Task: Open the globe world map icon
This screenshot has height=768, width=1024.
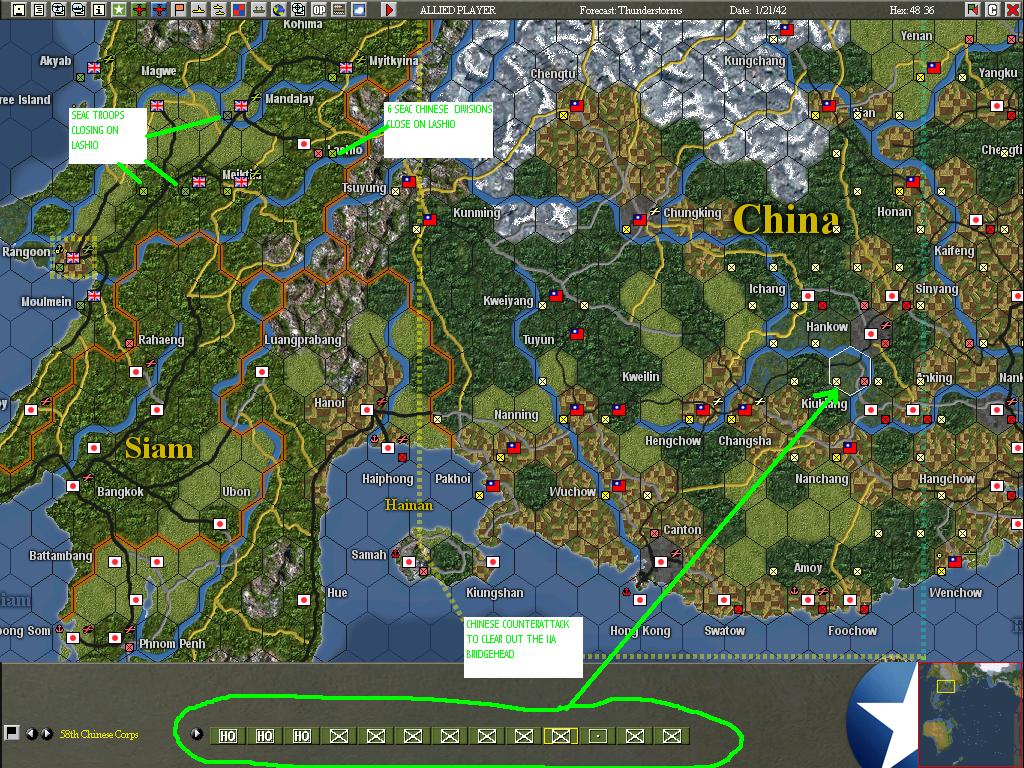Action: pos(279,10)
